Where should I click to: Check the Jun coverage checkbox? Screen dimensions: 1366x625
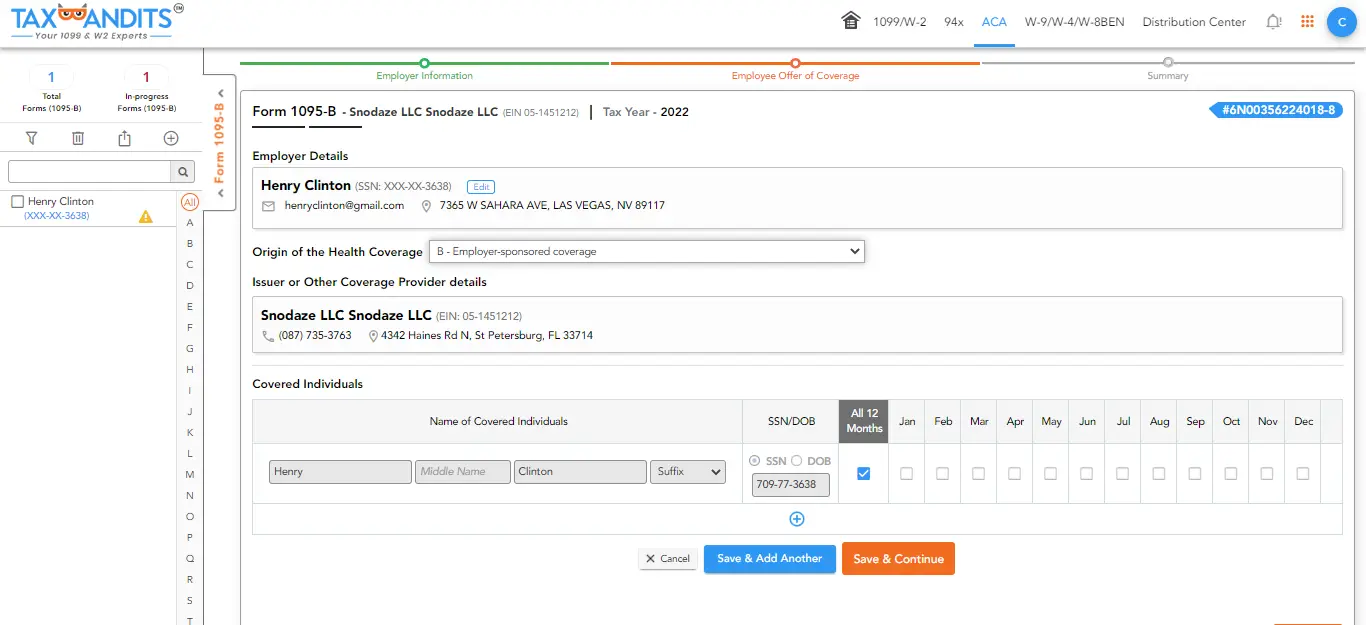1086,473
